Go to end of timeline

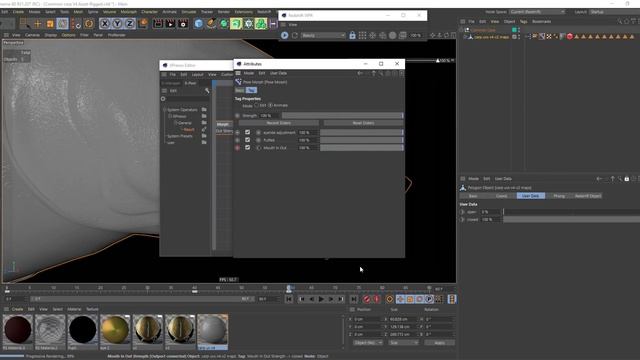coord(353,299)
